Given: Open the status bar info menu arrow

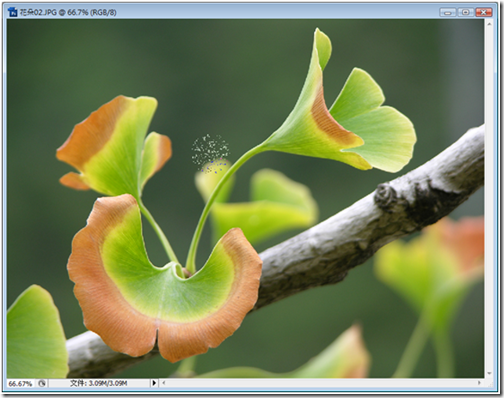Looking at the screenshot, I should tap(154, 383).
